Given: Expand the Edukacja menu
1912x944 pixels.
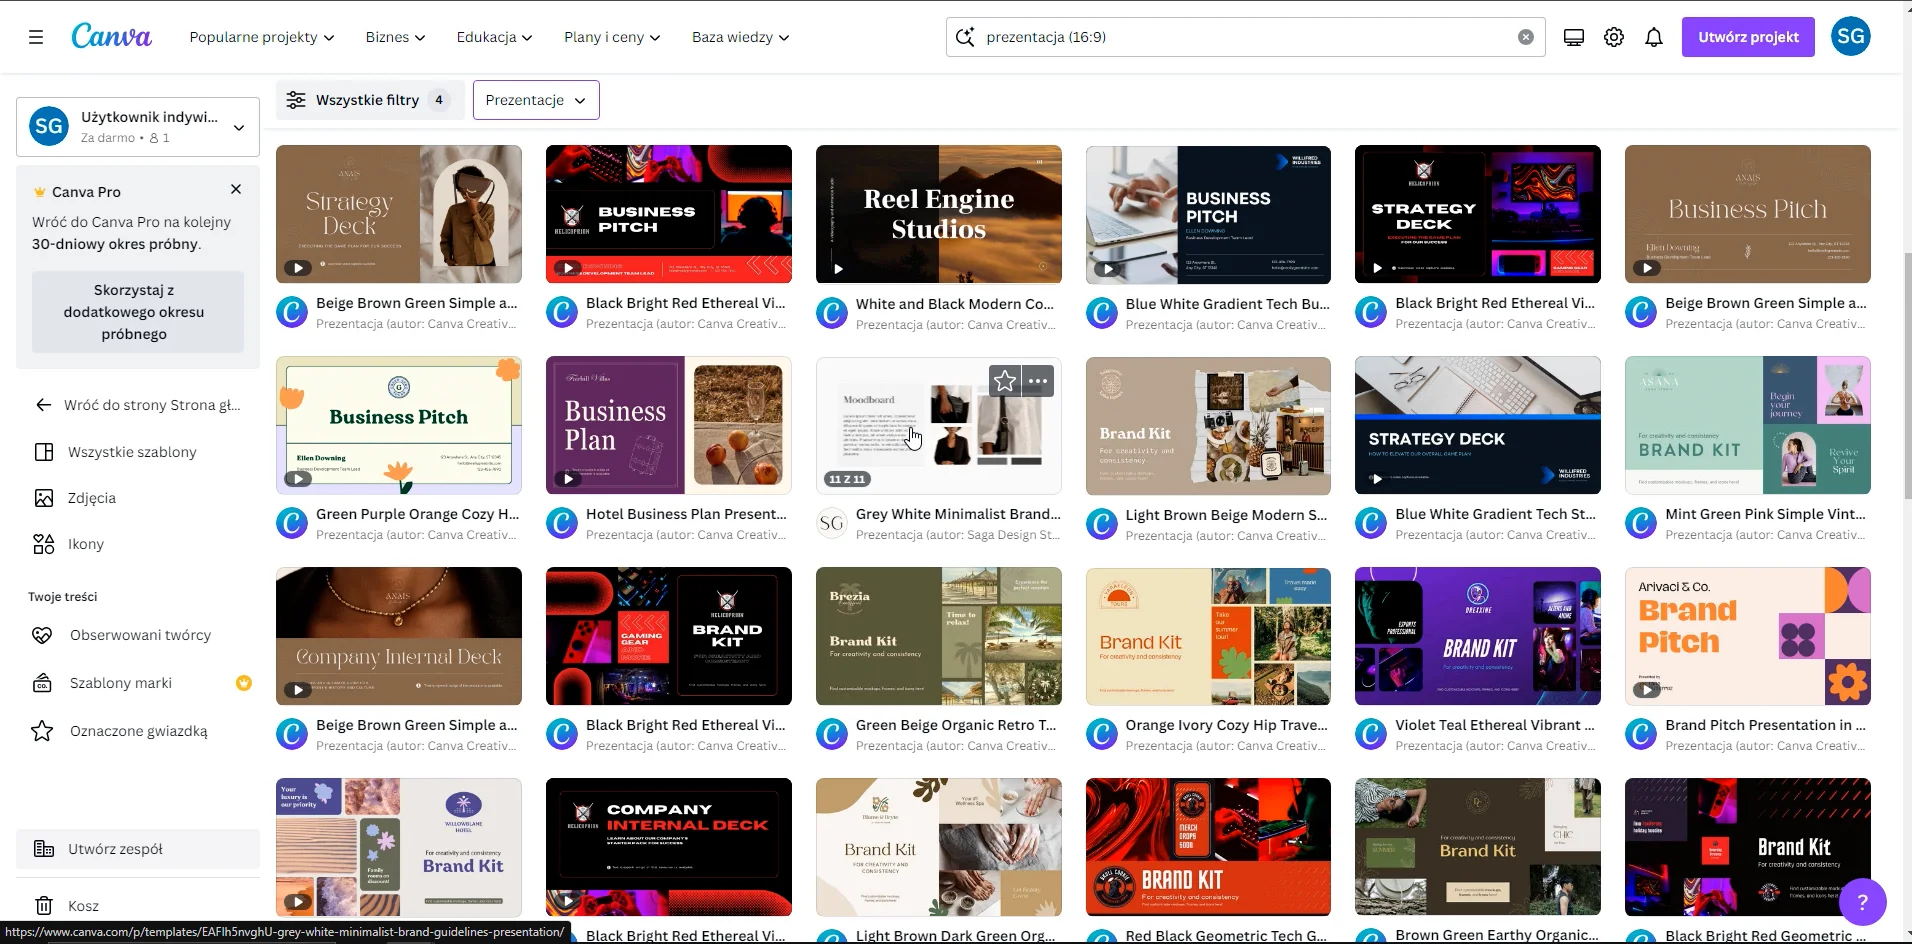Looking at the screenshot, I should coord(494,37).
